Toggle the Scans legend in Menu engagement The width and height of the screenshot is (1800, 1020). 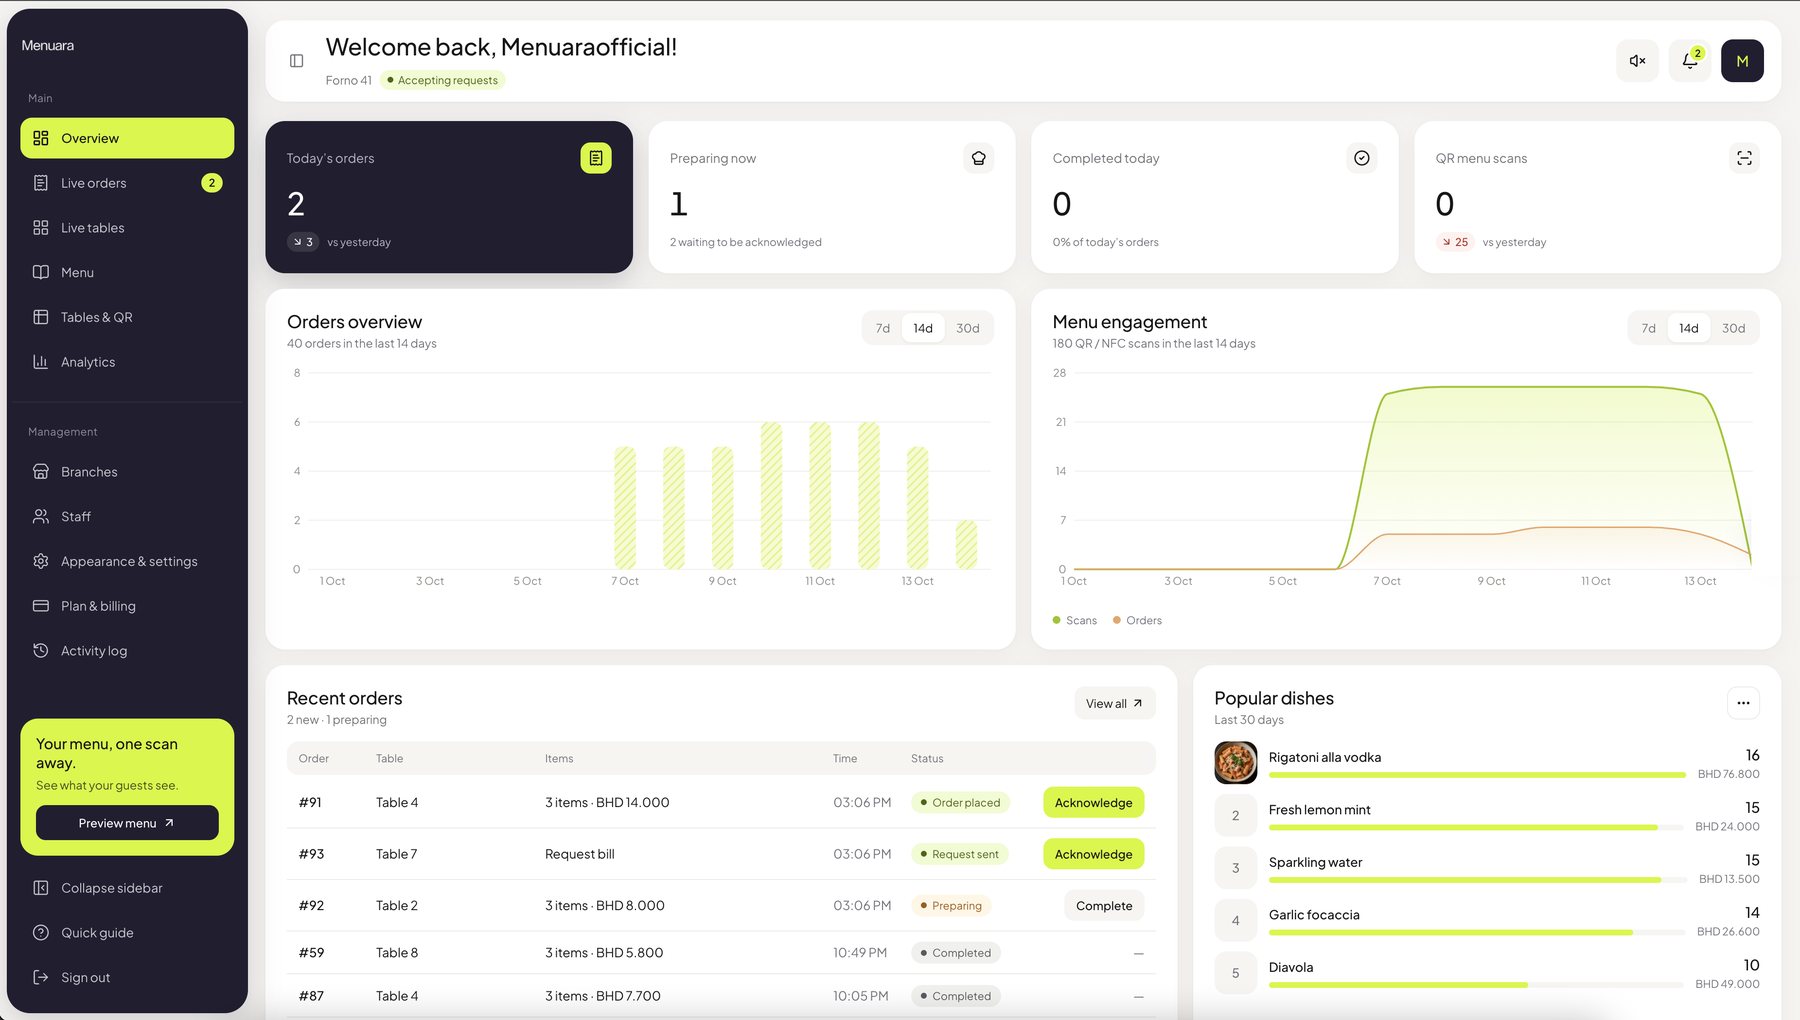pos(1075,621)
